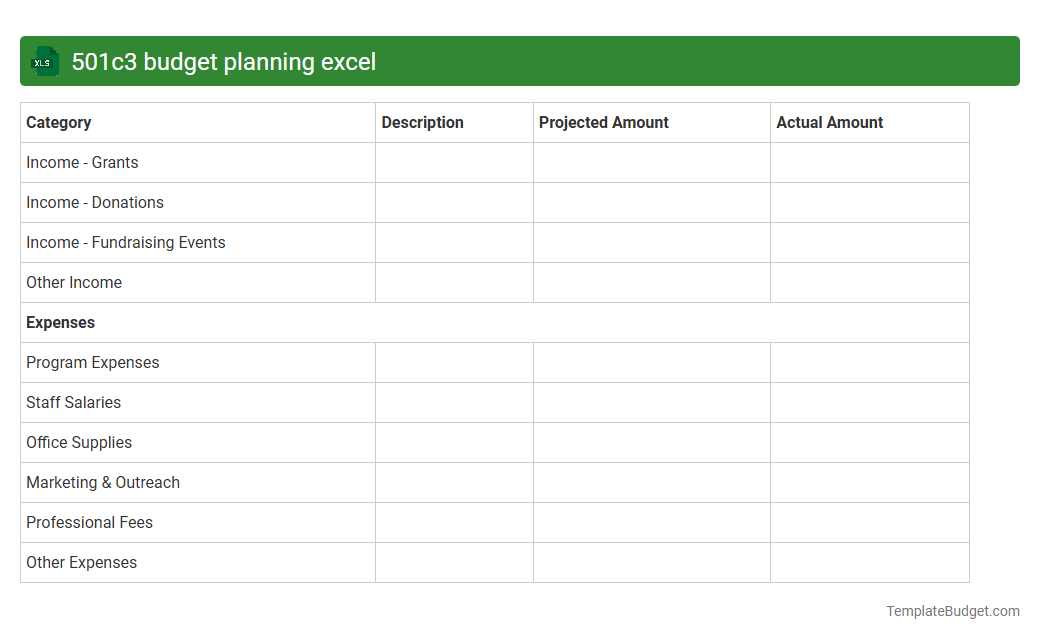Click Income - Fundraising Events cell

click(125, 242)
